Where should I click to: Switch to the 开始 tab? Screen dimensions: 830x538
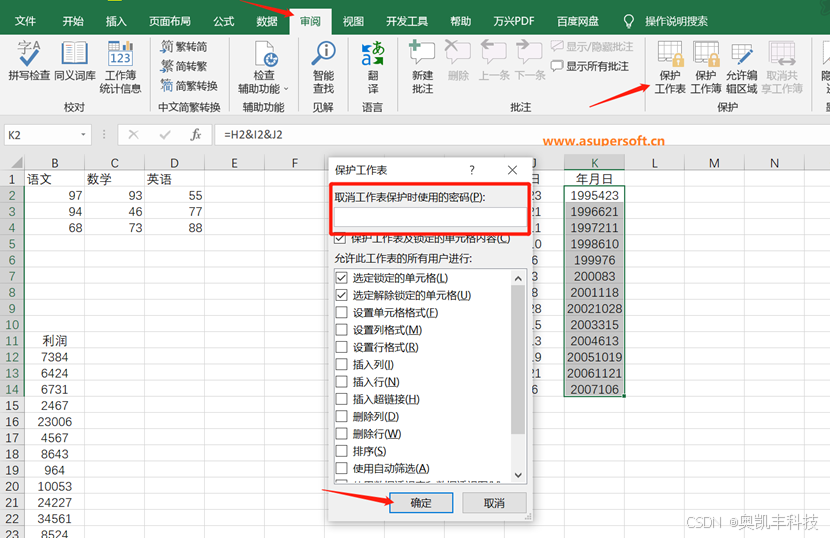pos(73,21)
